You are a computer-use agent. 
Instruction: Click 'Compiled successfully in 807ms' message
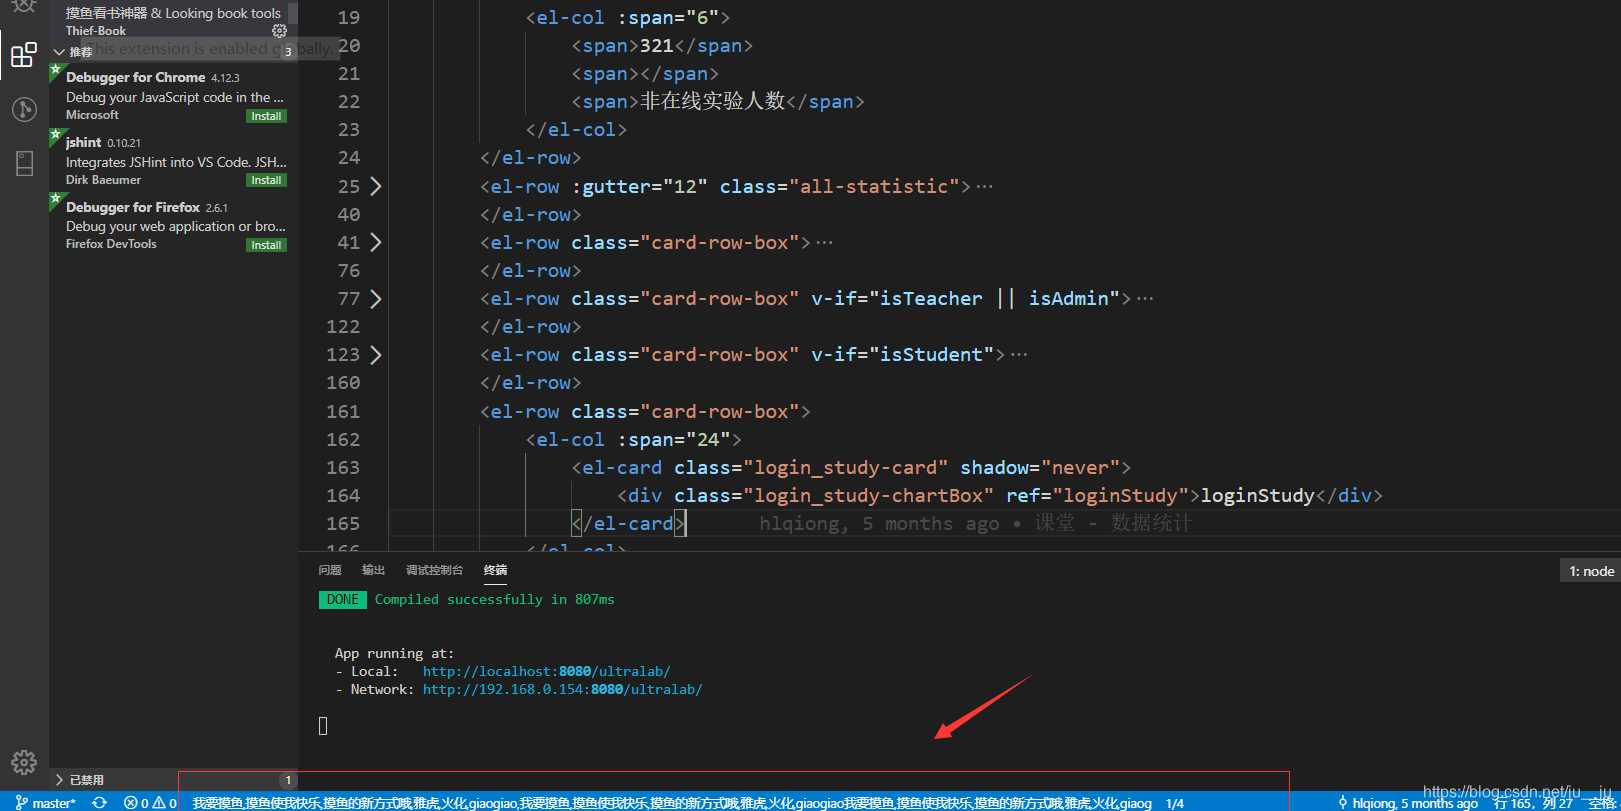pos(495,599)
